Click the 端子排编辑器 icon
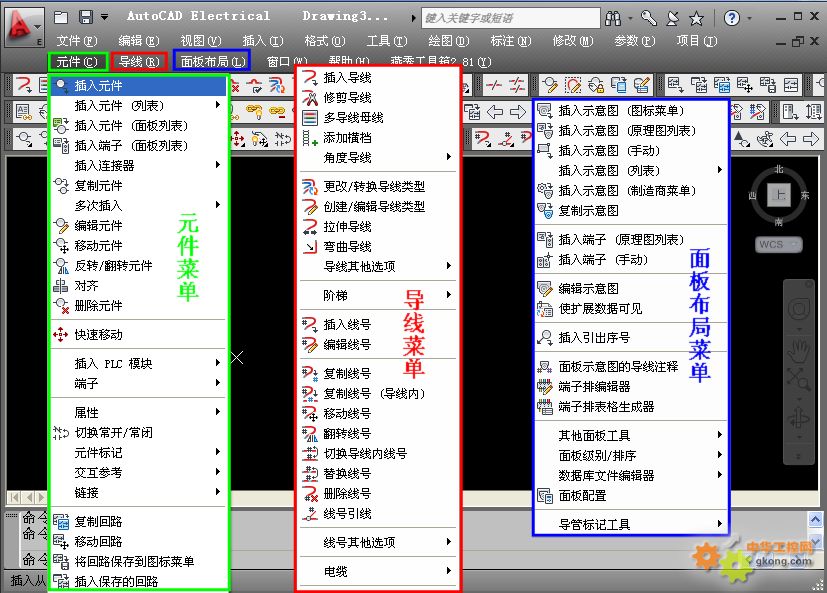The width and height of the screenshot is (827, 593). click(x=544, y=387)
